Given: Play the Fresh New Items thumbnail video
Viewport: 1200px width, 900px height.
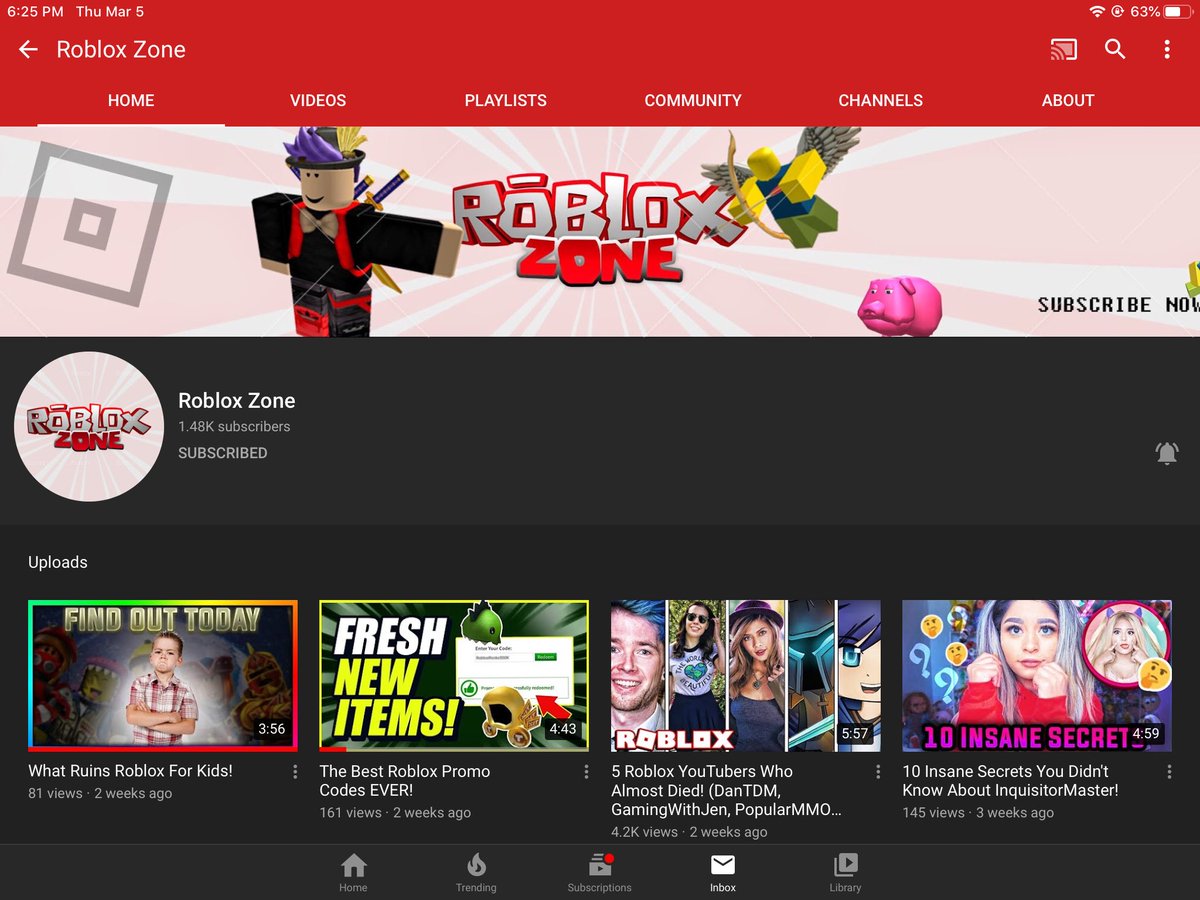Looking at the screenshot, I should (x=454, y=675).
